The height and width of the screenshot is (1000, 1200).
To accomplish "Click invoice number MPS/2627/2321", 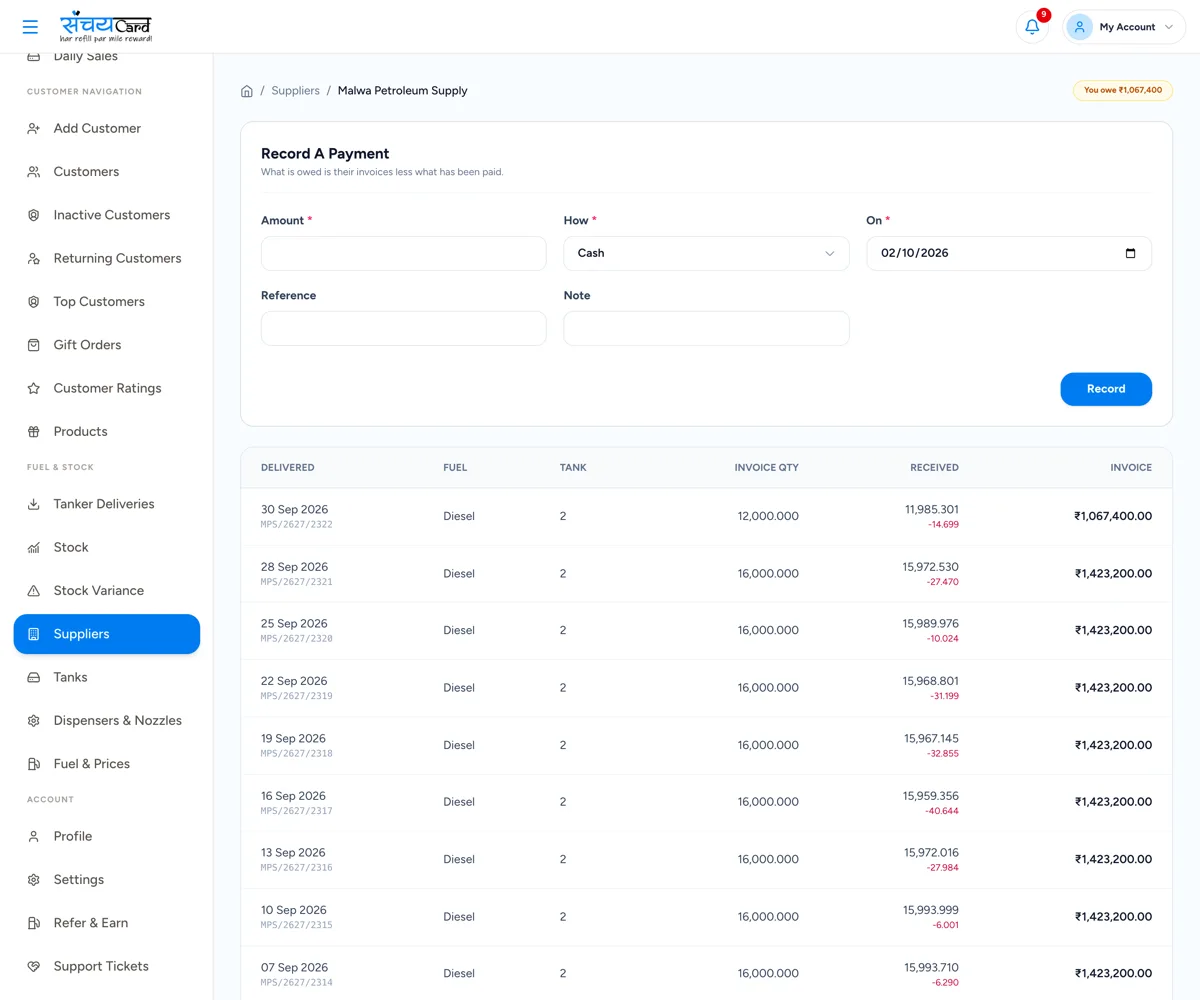I will pyautogui.click(x=297, y=582).
